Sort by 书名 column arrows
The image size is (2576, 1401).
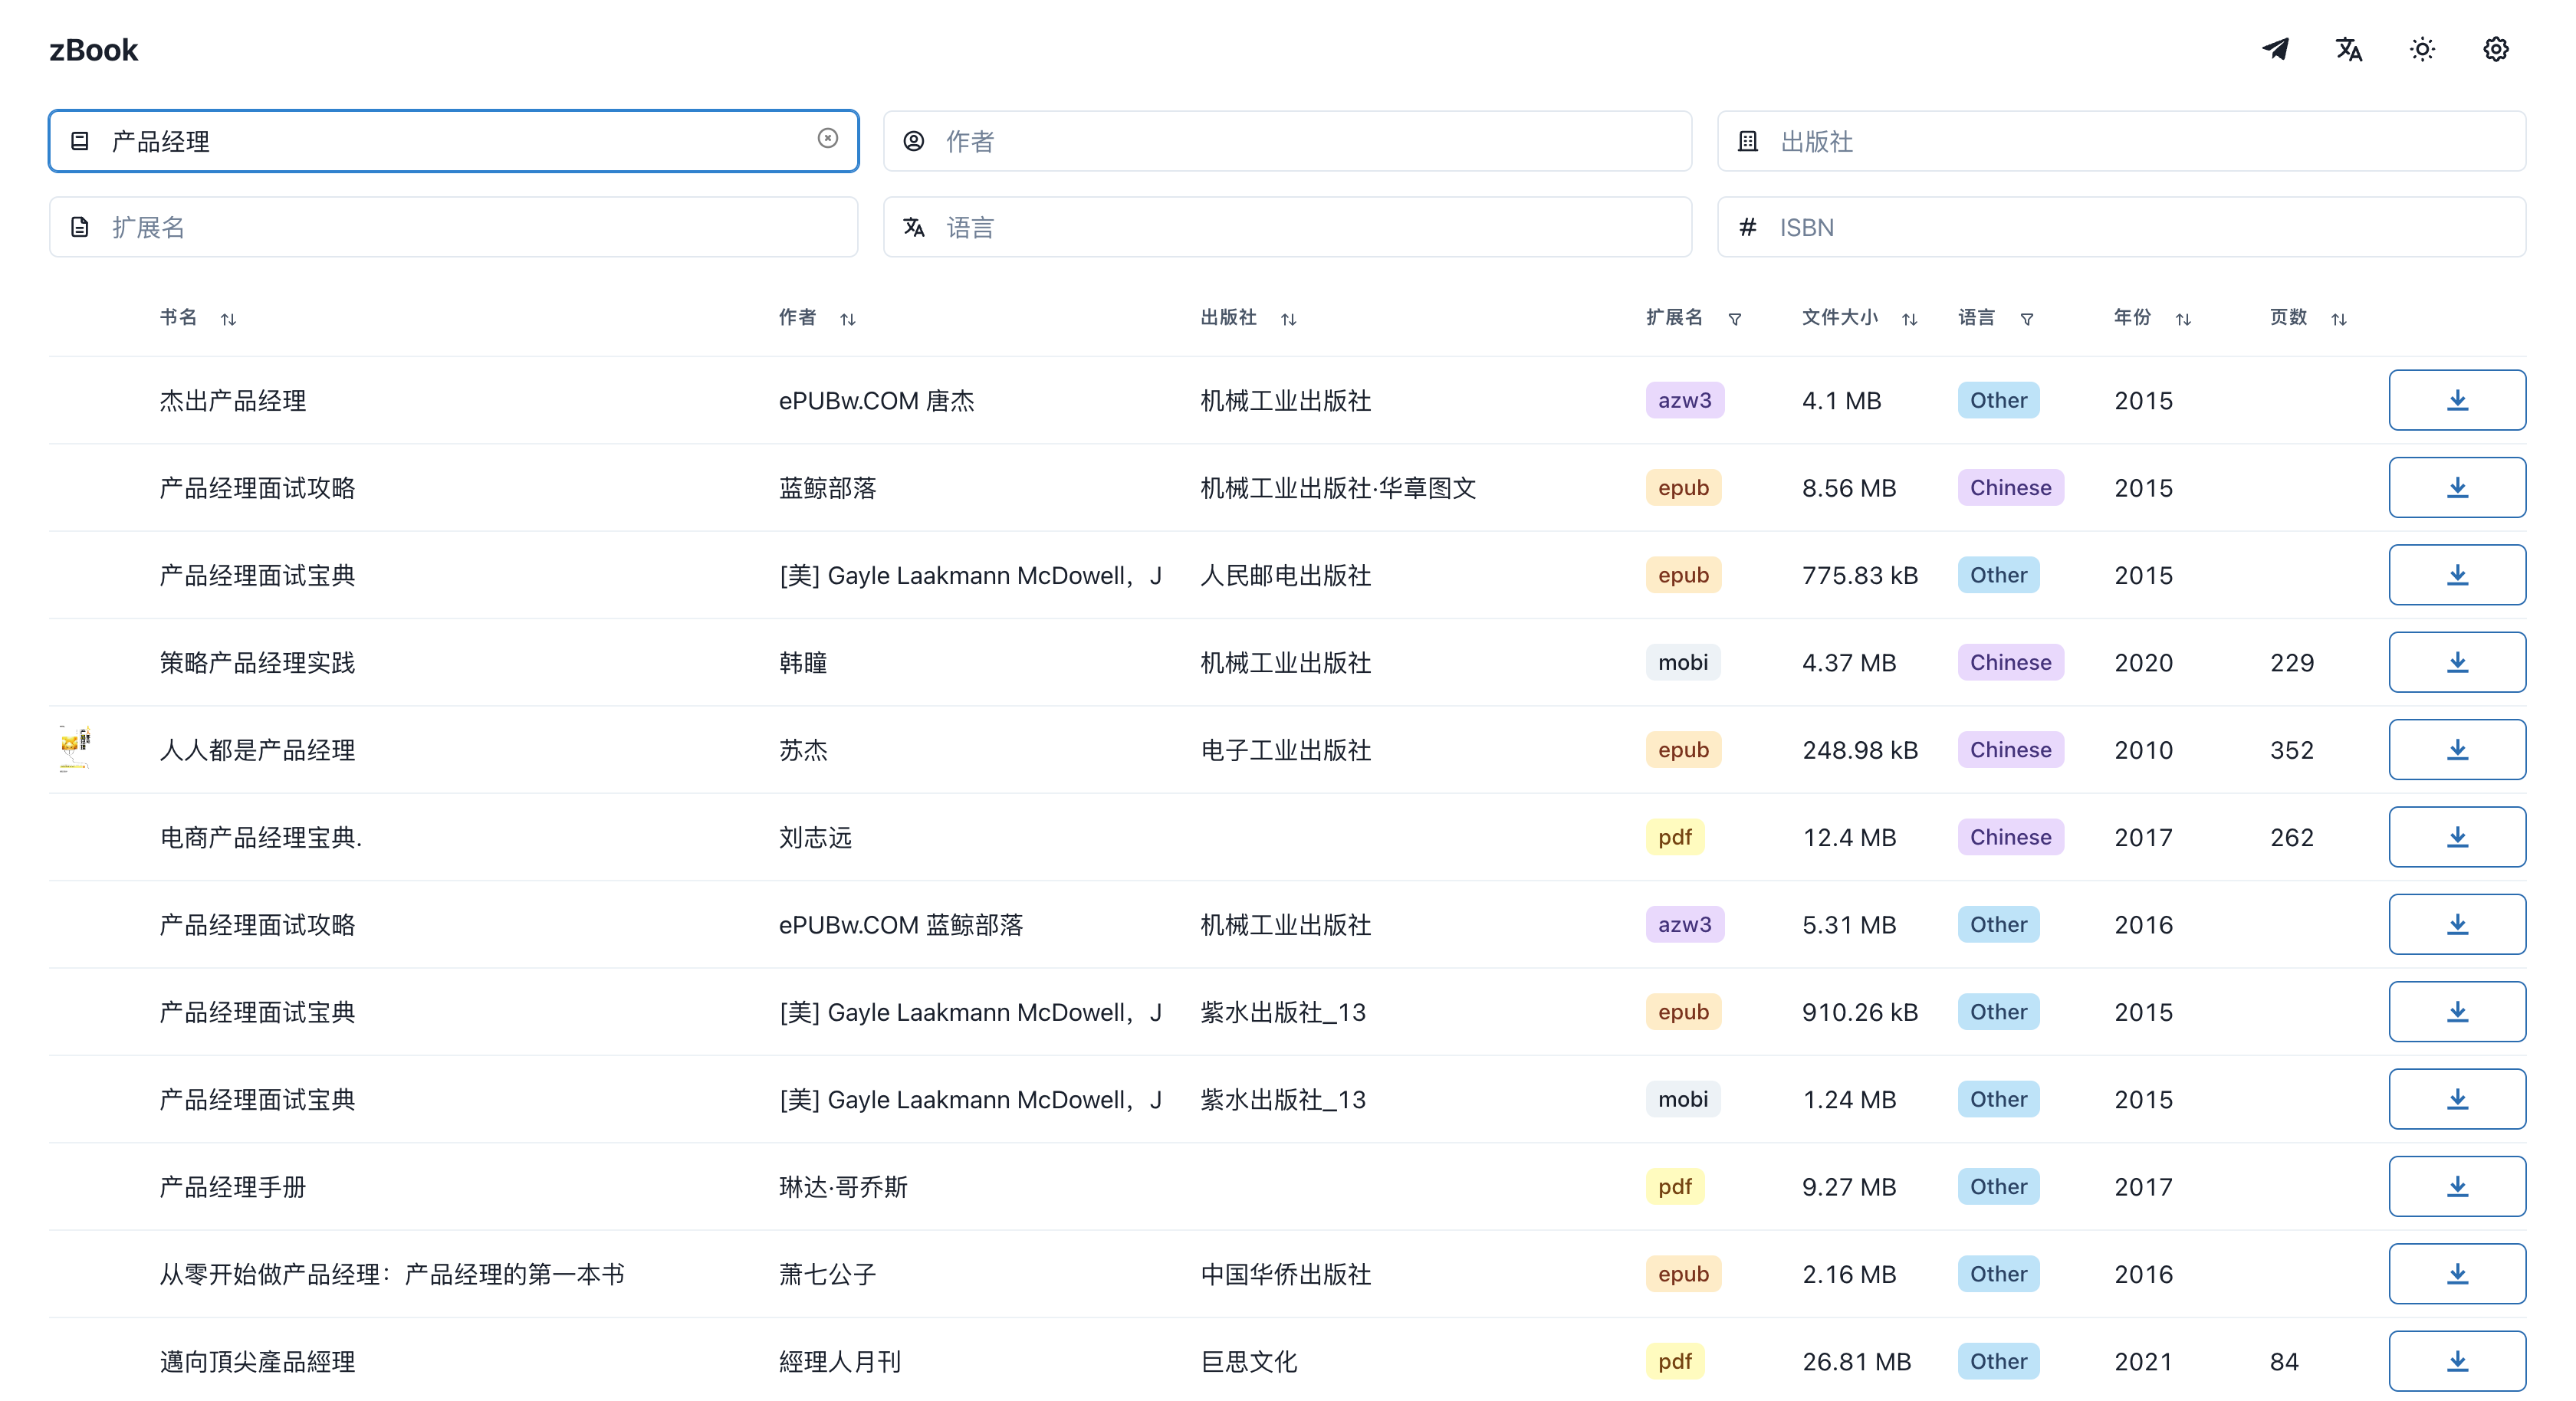pyautogui.click(x=228, y=319)
